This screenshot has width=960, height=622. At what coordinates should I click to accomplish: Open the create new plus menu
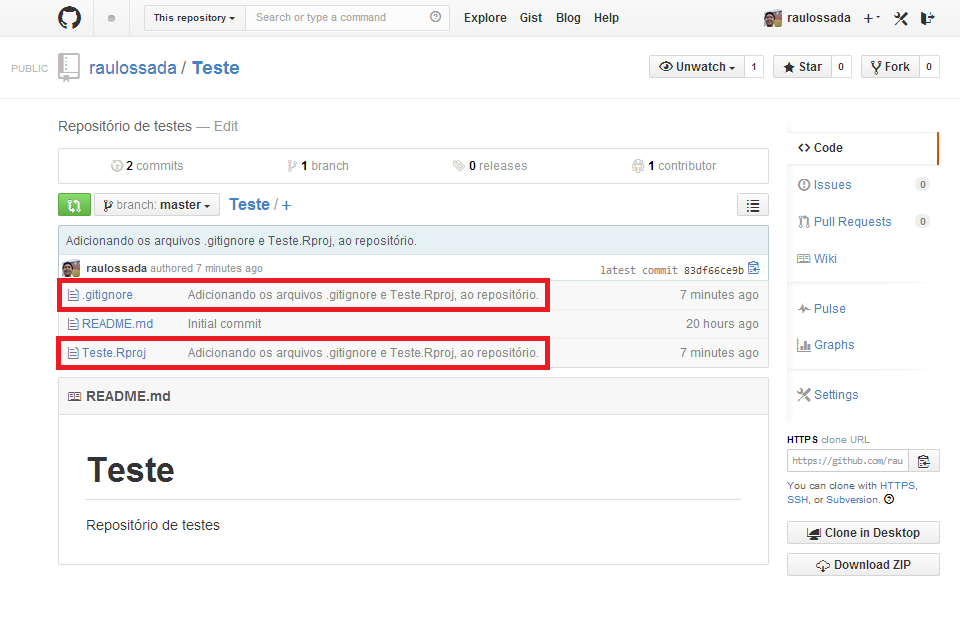click(871, 18)
